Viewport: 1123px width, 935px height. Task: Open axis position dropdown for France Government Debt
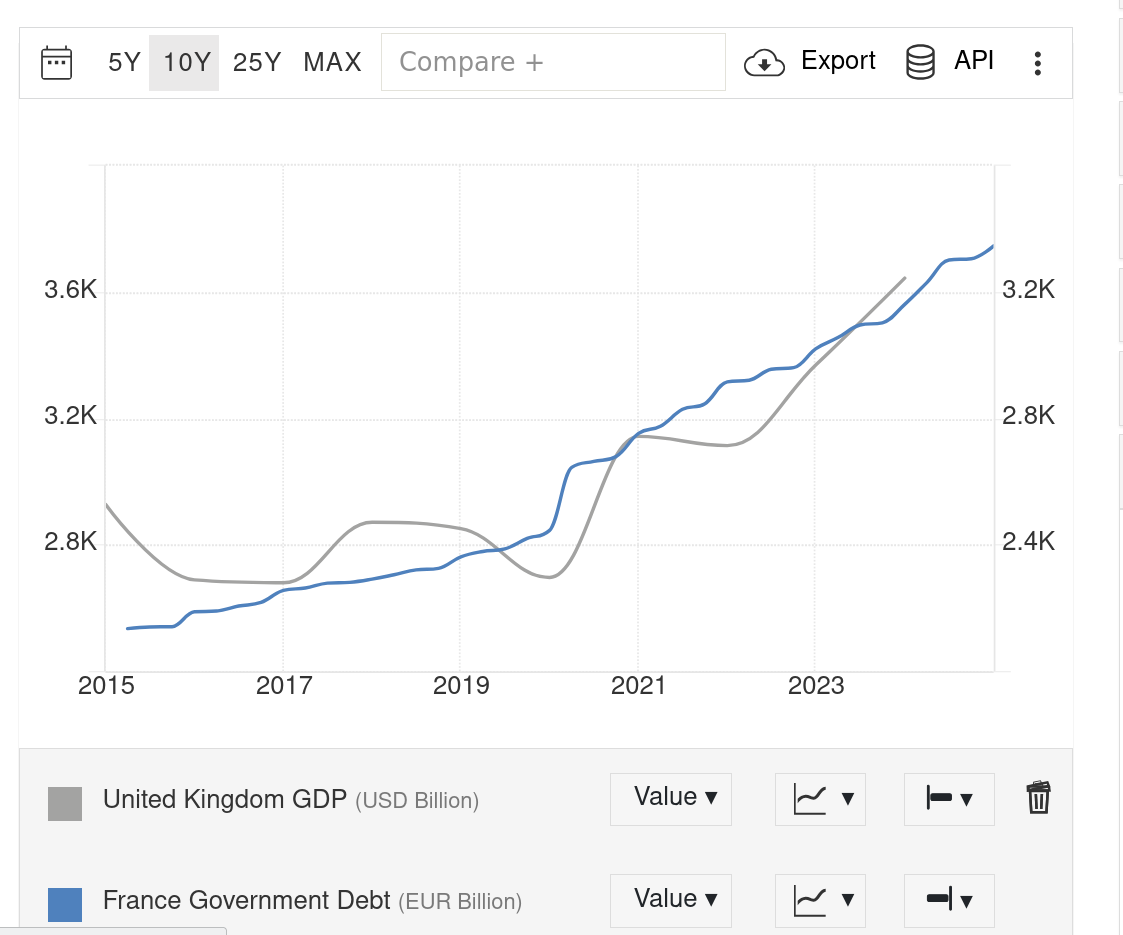[x=949, y=900]
